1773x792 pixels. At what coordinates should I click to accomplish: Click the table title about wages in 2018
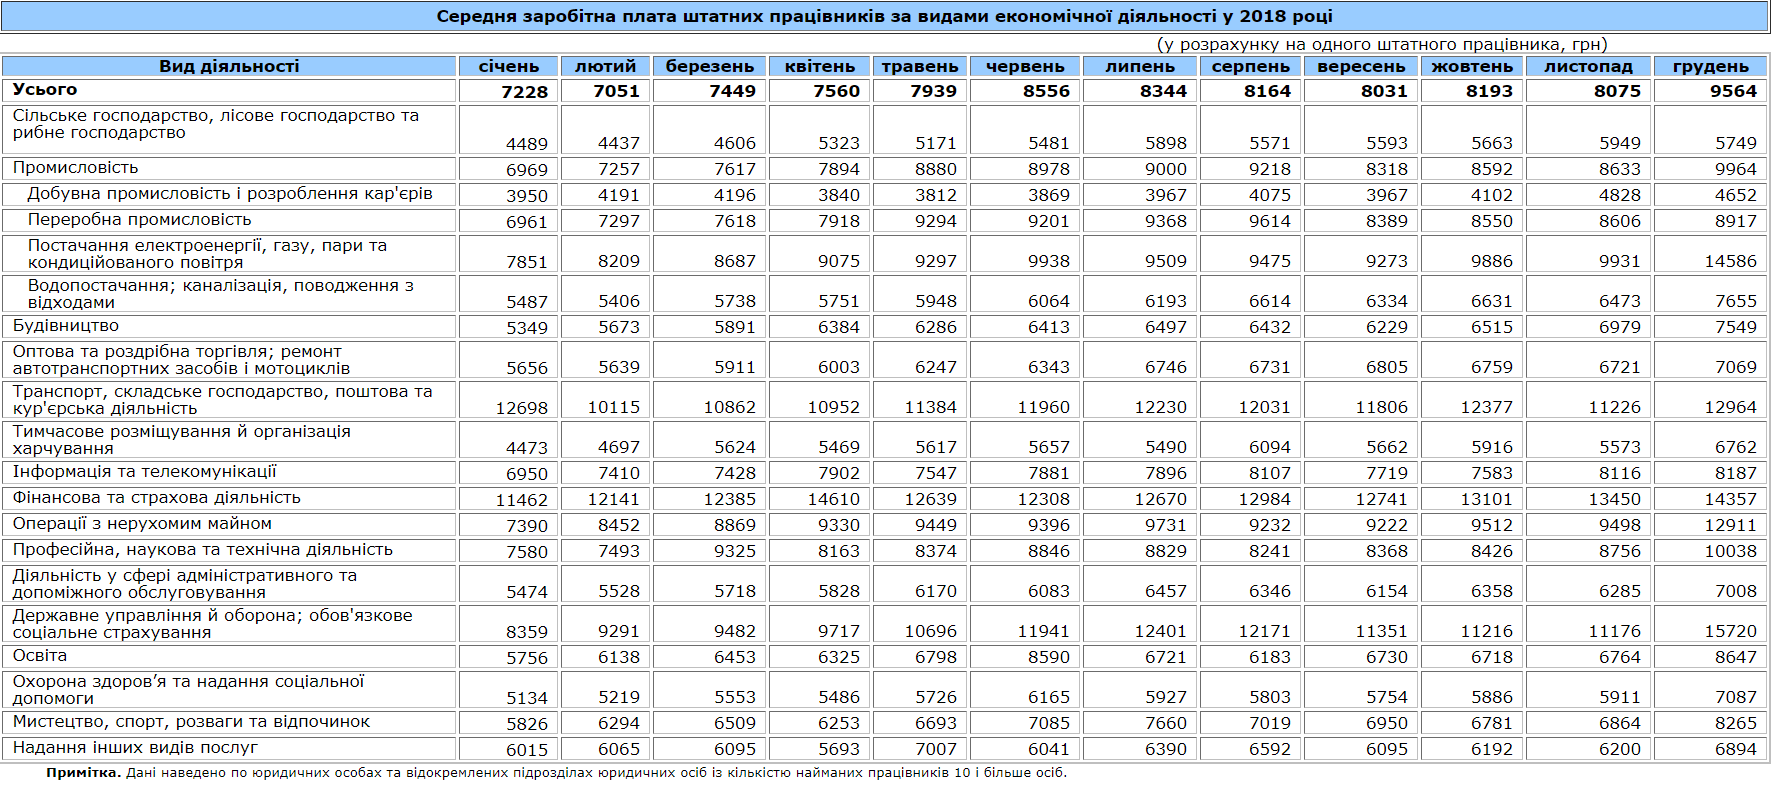point(884,17)
